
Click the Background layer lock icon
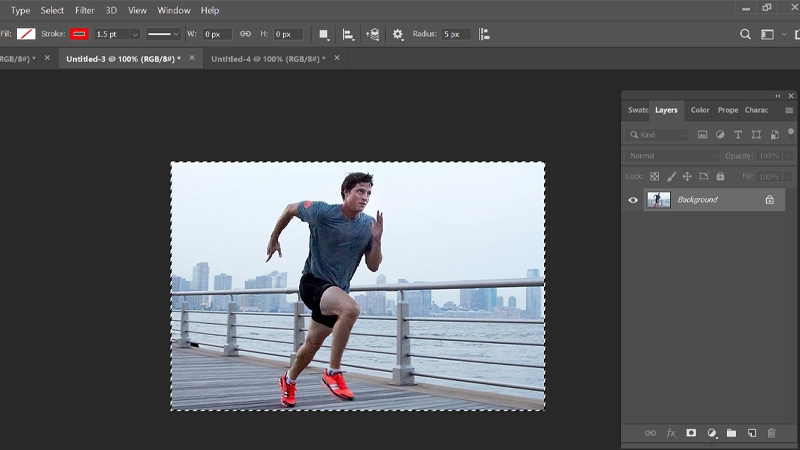tap(769, 200)
